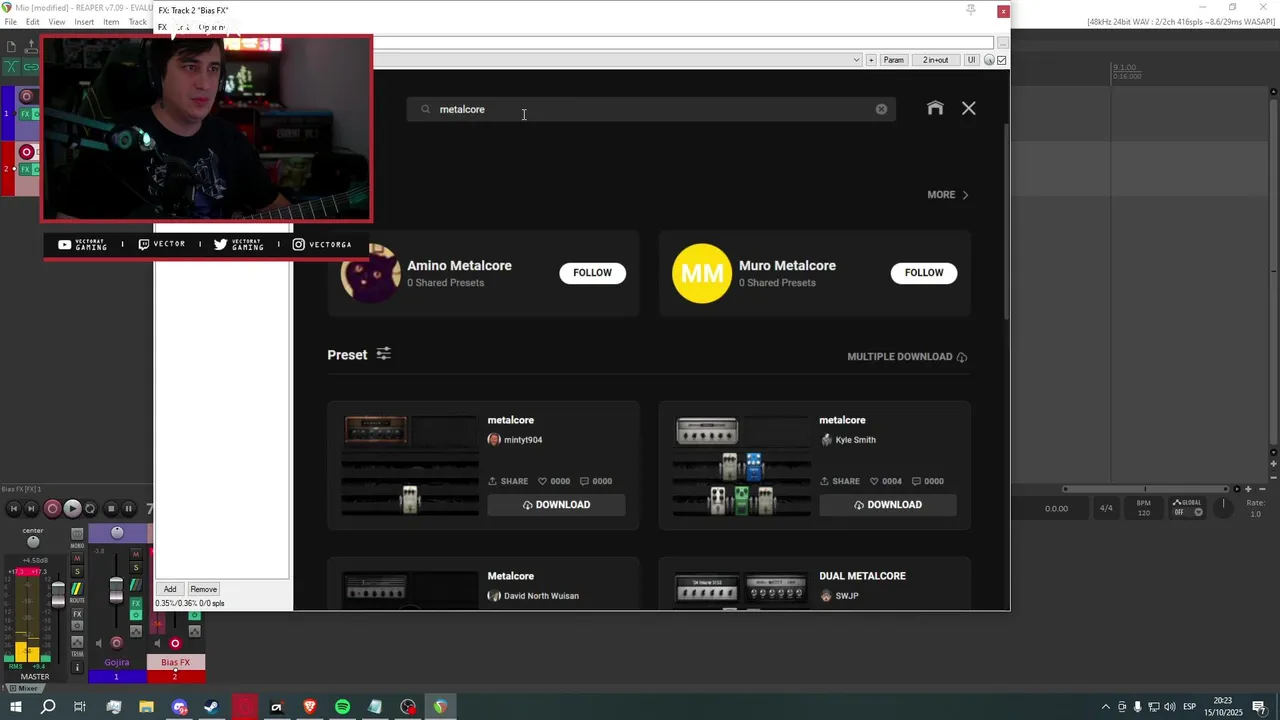Open REAPER Edit menu
The image size is (1280, 720).
click(33, 22)
